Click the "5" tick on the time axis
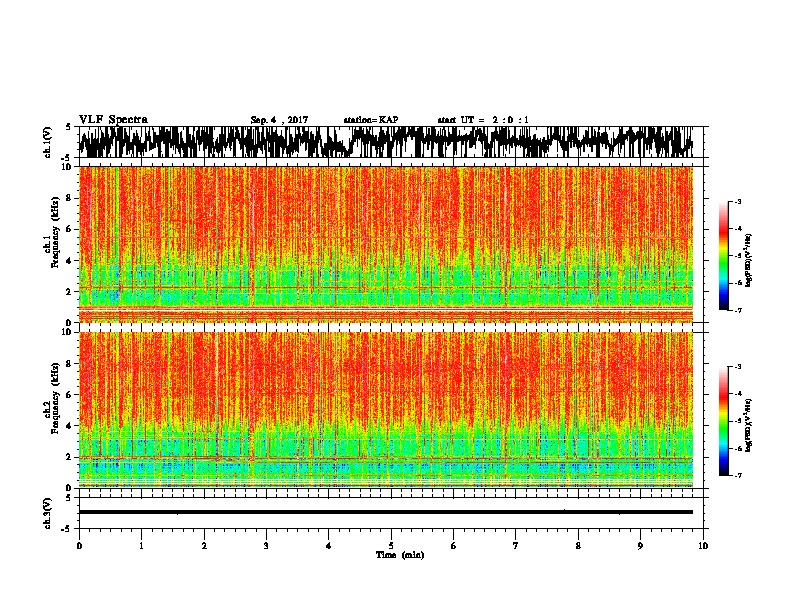 391,546
